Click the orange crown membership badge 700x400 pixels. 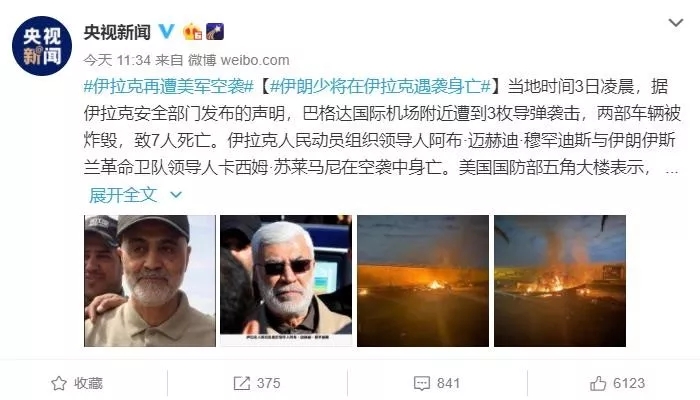[x=193, y=31]
